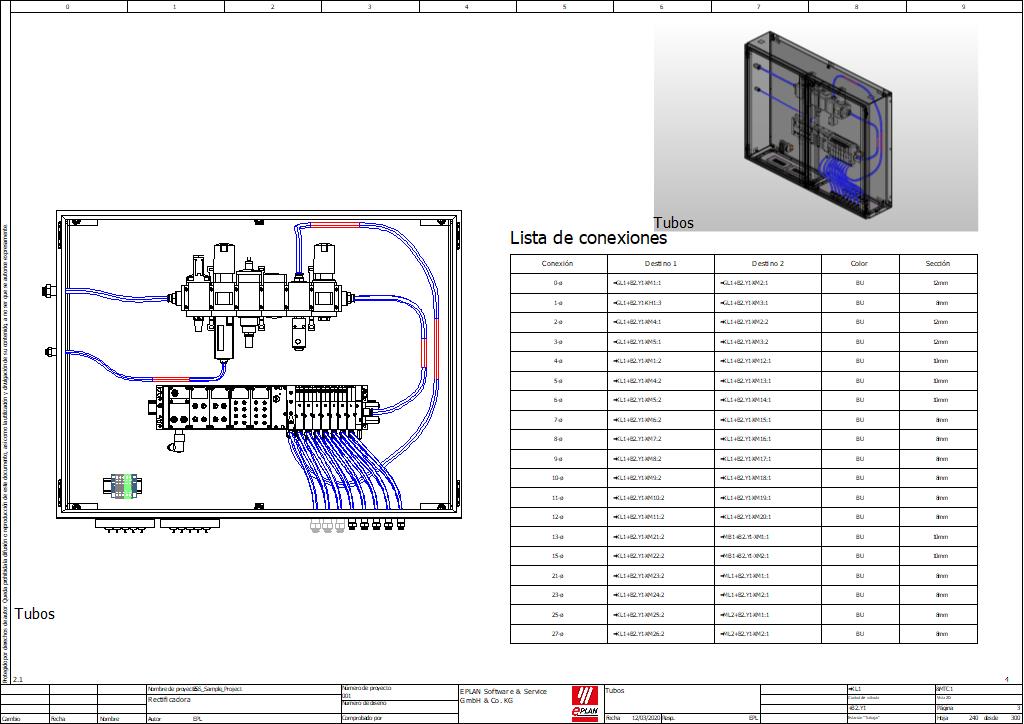
Task: Select the valve terminal manifold
Action: (x=265, y=410)
